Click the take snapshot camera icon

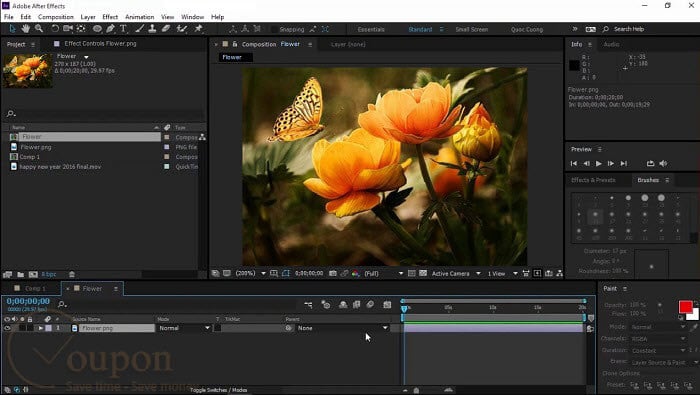[x=333, y=273]
